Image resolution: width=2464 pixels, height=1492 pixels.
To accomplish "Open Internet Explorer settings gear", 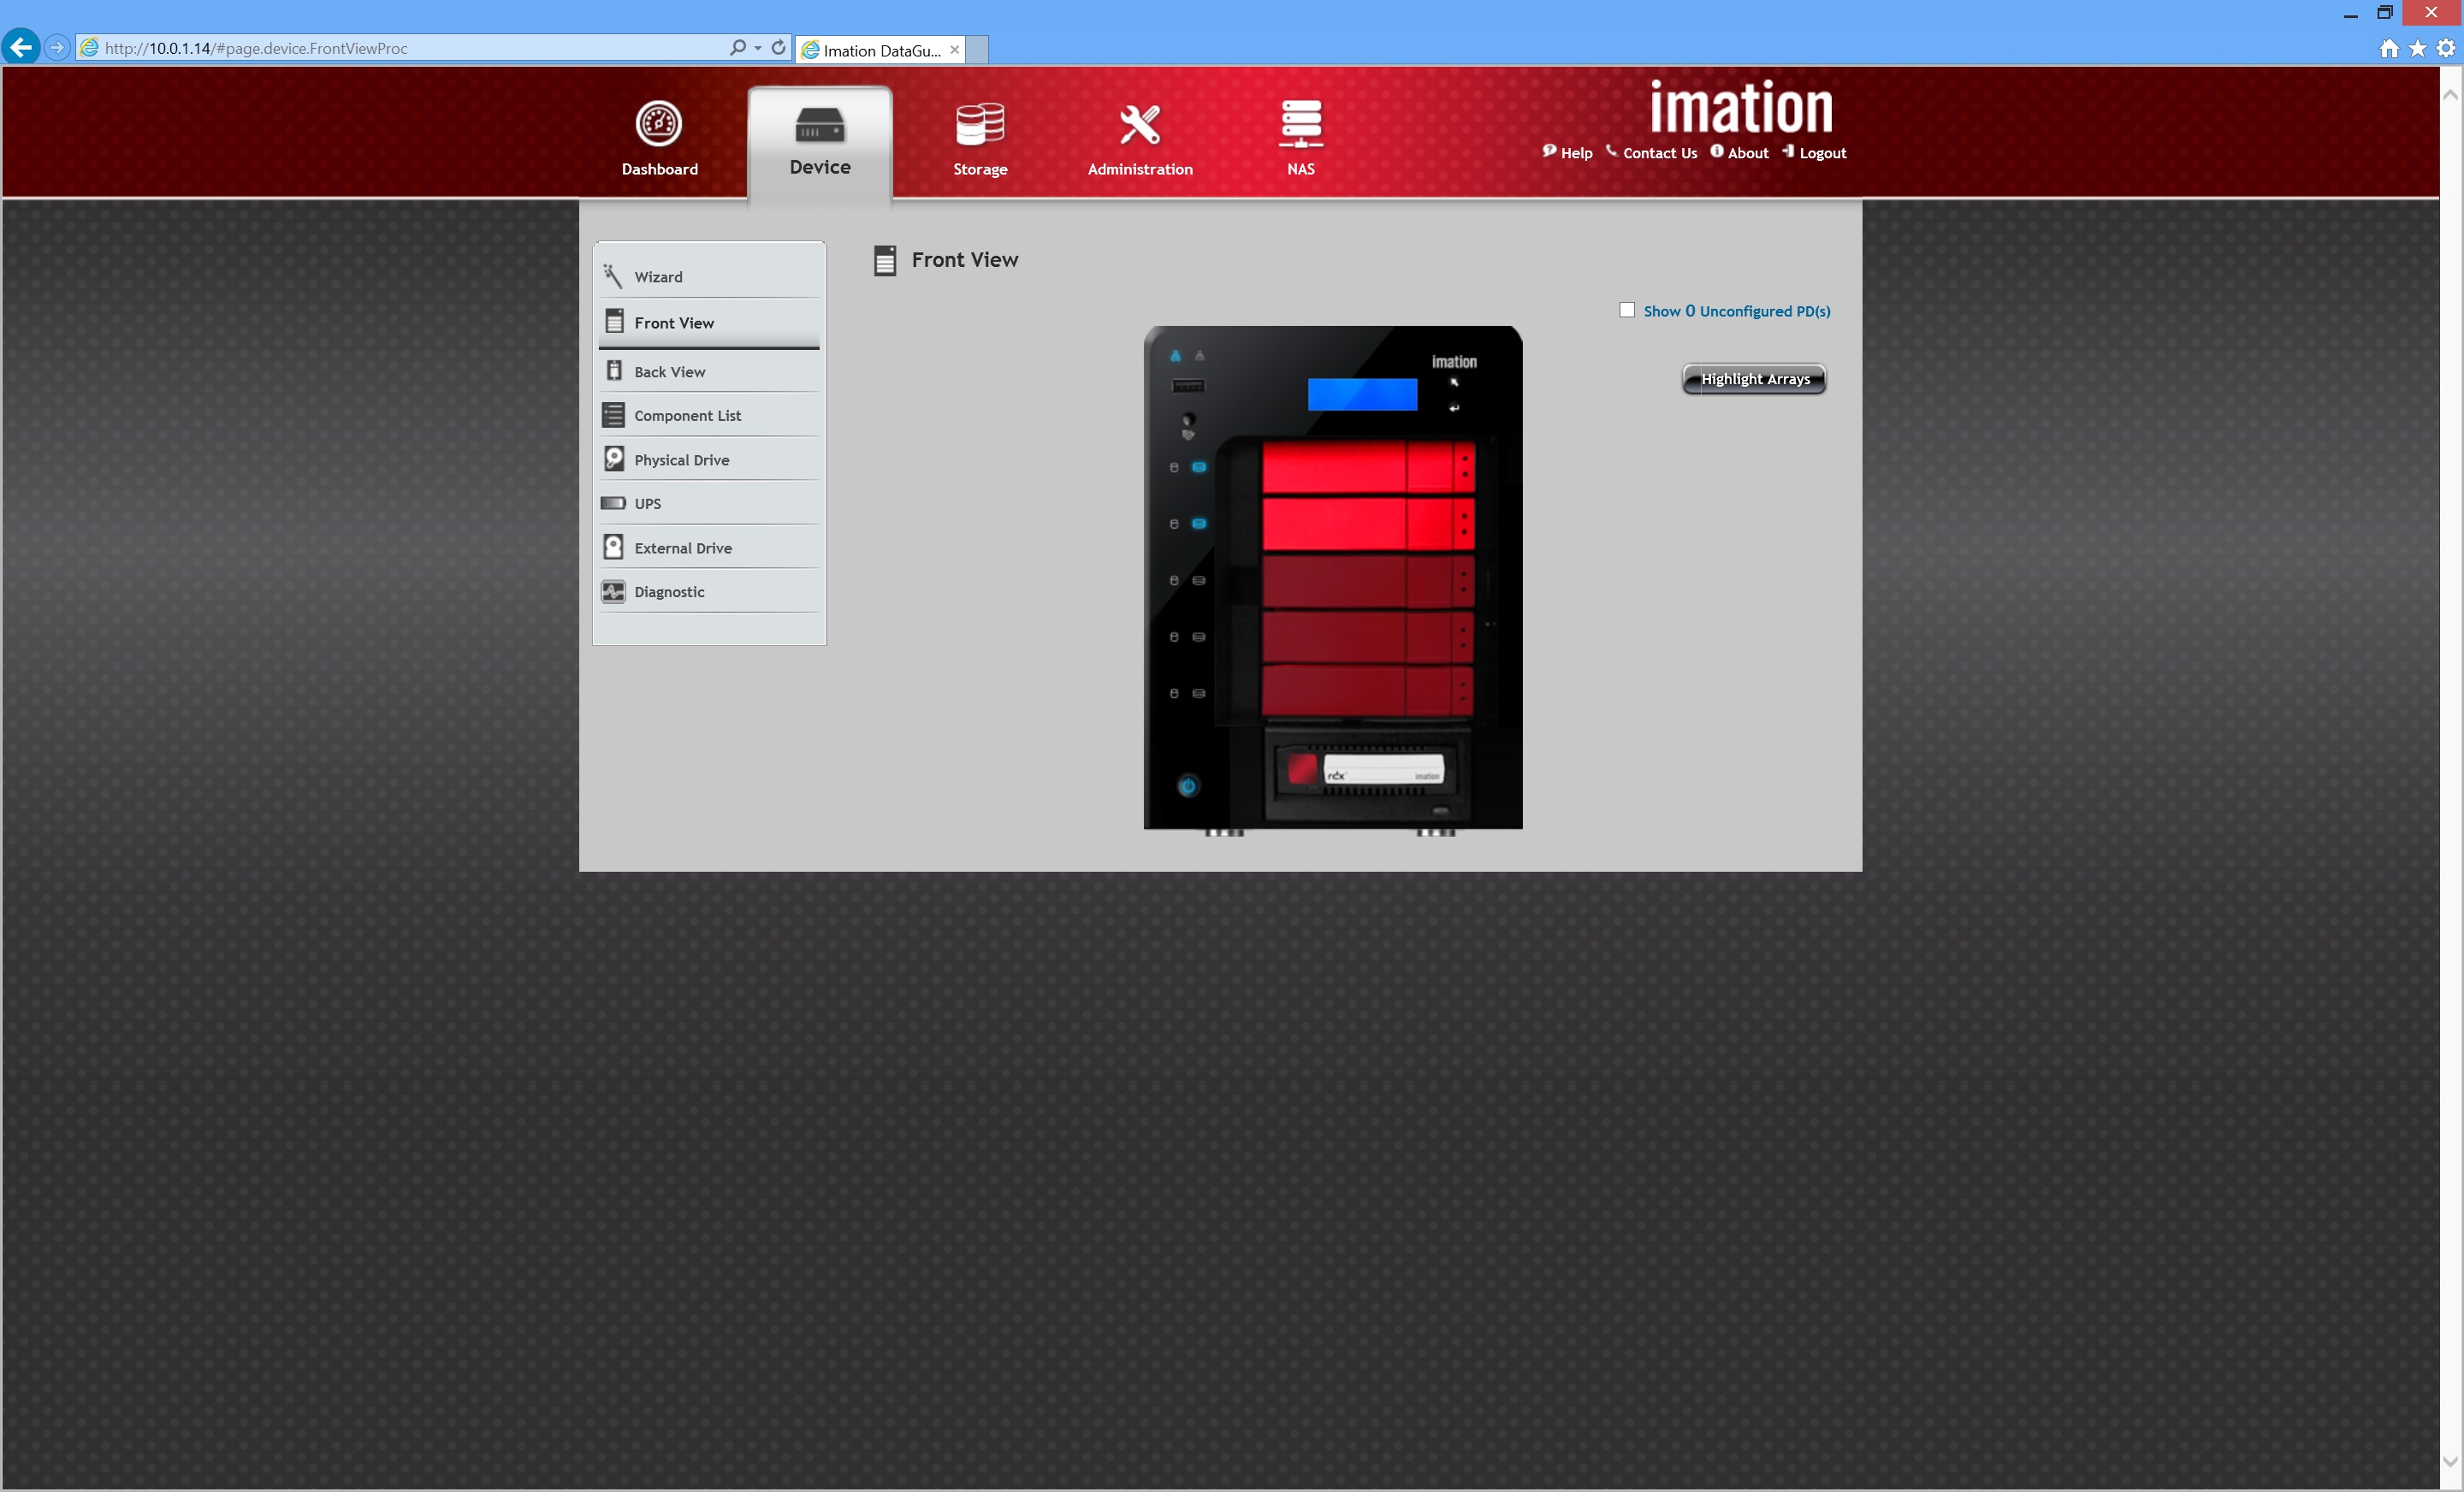I will [x=2445, y=48].
